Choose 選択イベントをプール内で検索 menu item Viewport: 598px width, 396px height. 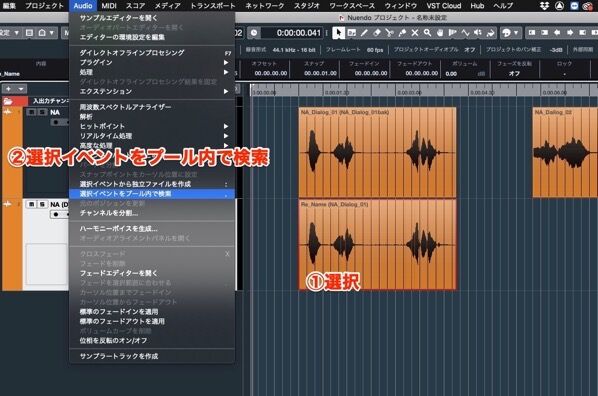[152, 194]
